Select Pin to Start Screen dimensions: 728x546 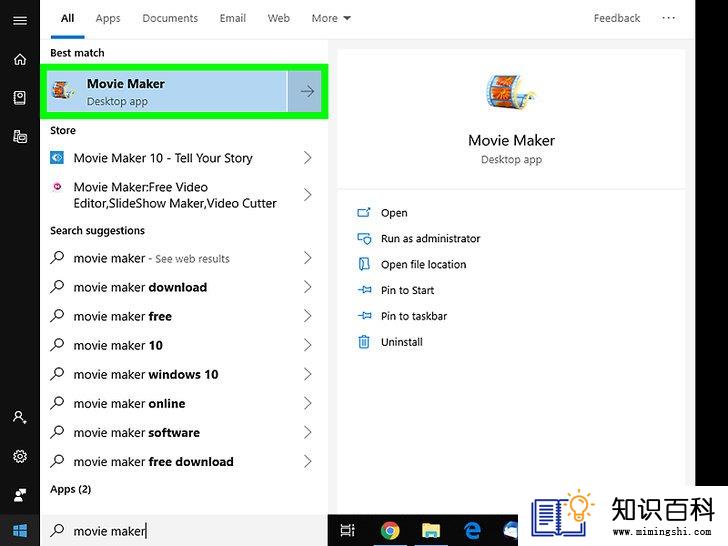(x=407, y=290)
